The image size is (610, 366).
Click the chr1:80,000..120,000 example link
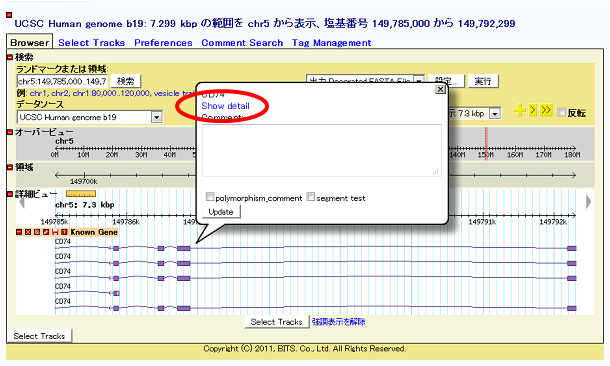pos(111,93)
